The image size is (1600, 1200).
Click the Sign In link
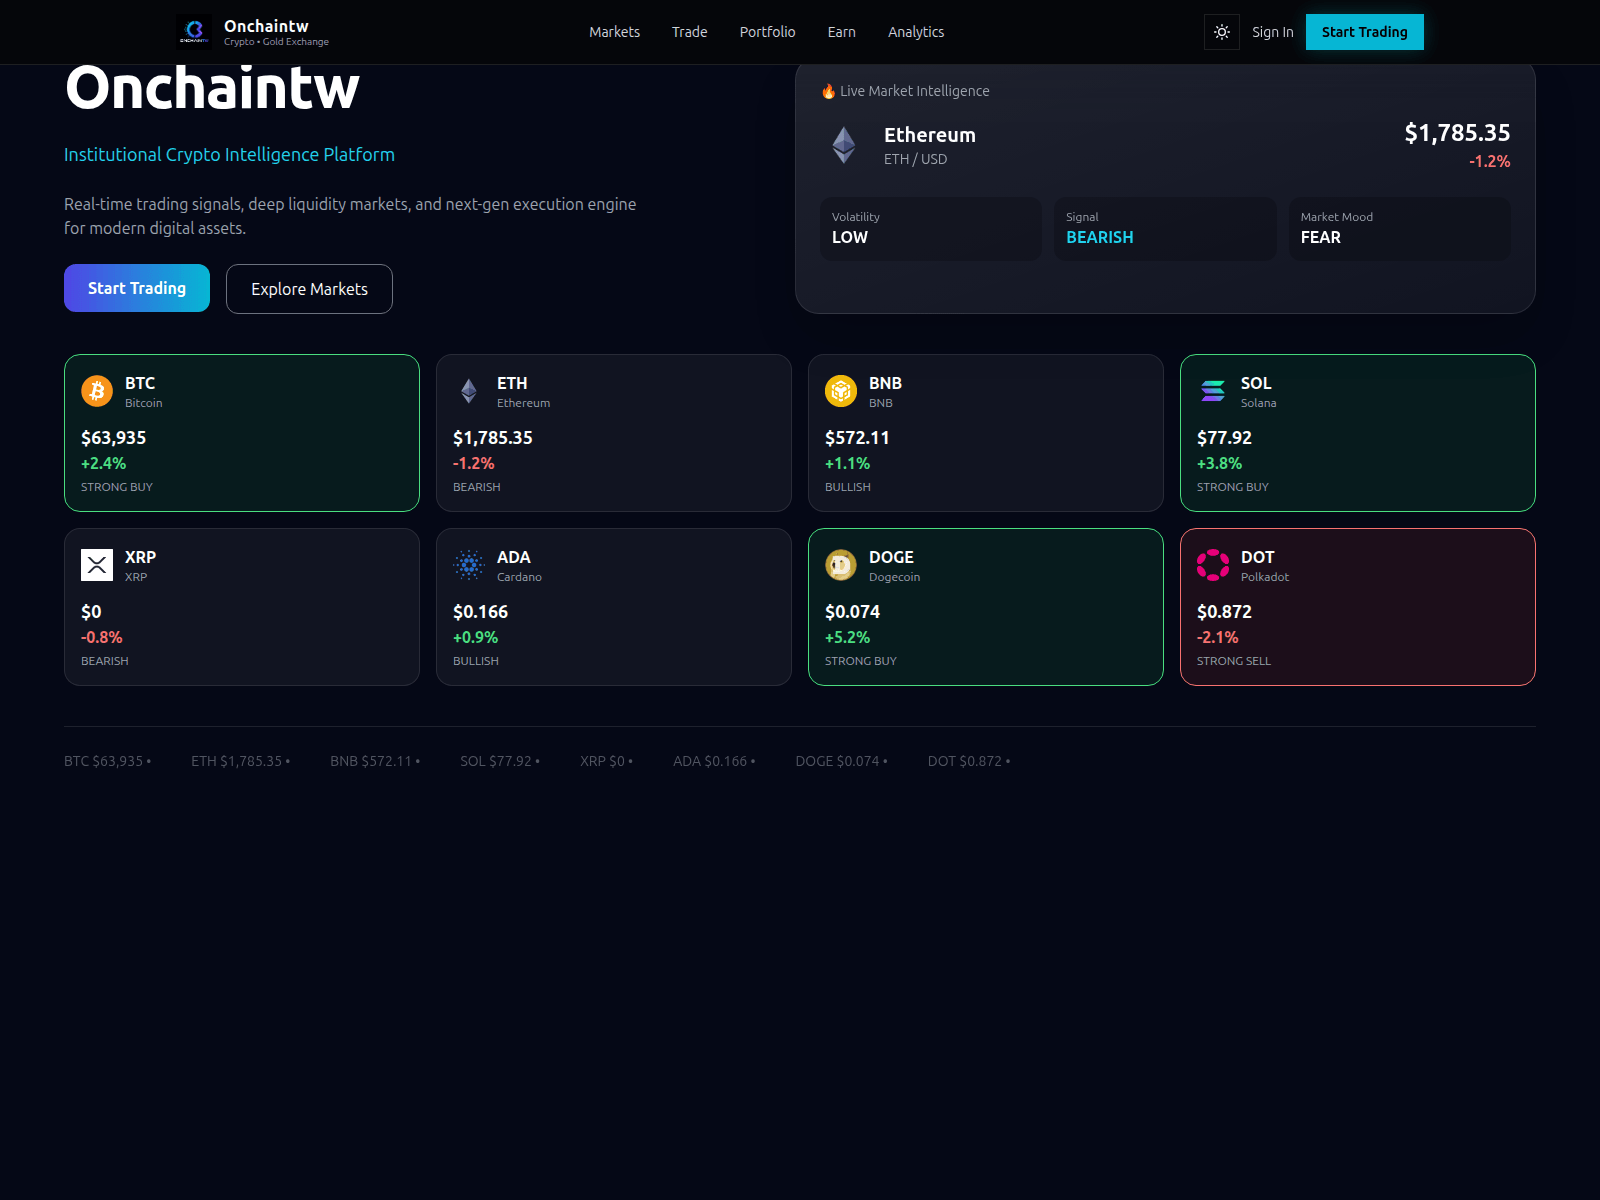point(1272,32)
